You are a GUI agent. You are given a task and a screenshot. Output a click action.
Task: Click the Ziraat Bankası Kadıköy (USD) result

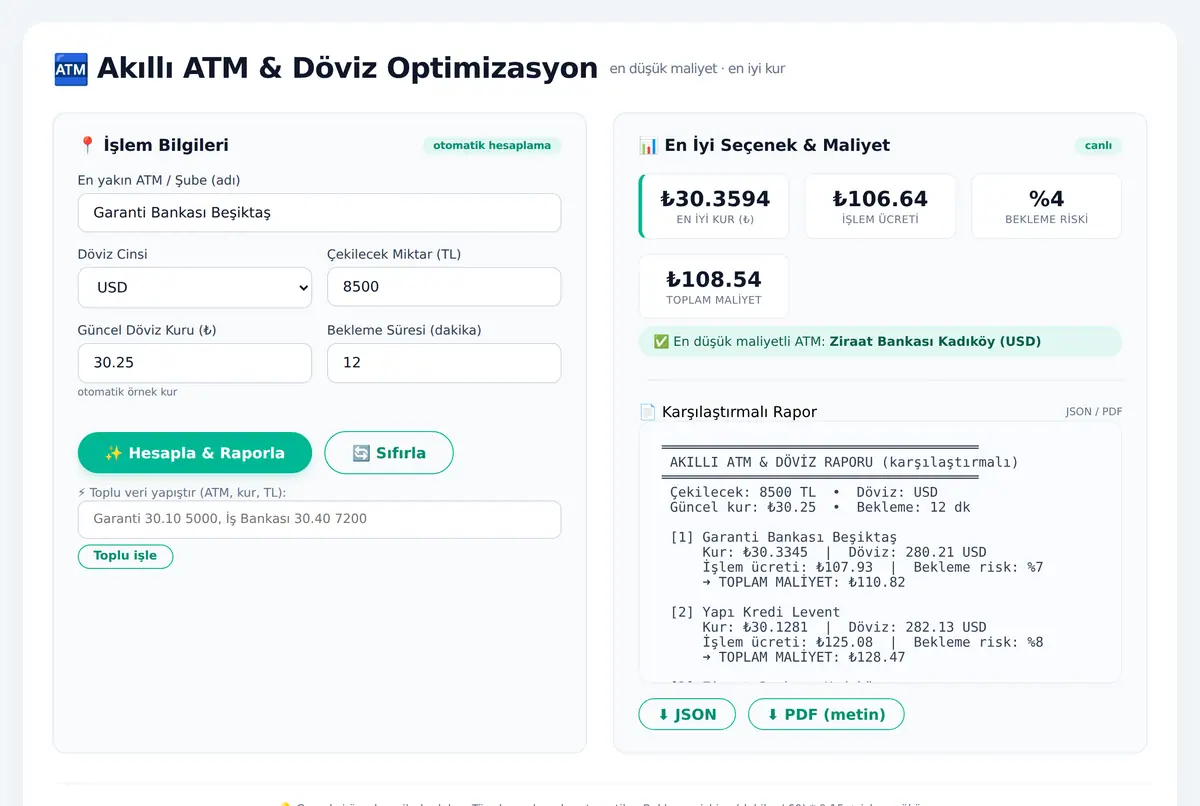tap(935, 341)
